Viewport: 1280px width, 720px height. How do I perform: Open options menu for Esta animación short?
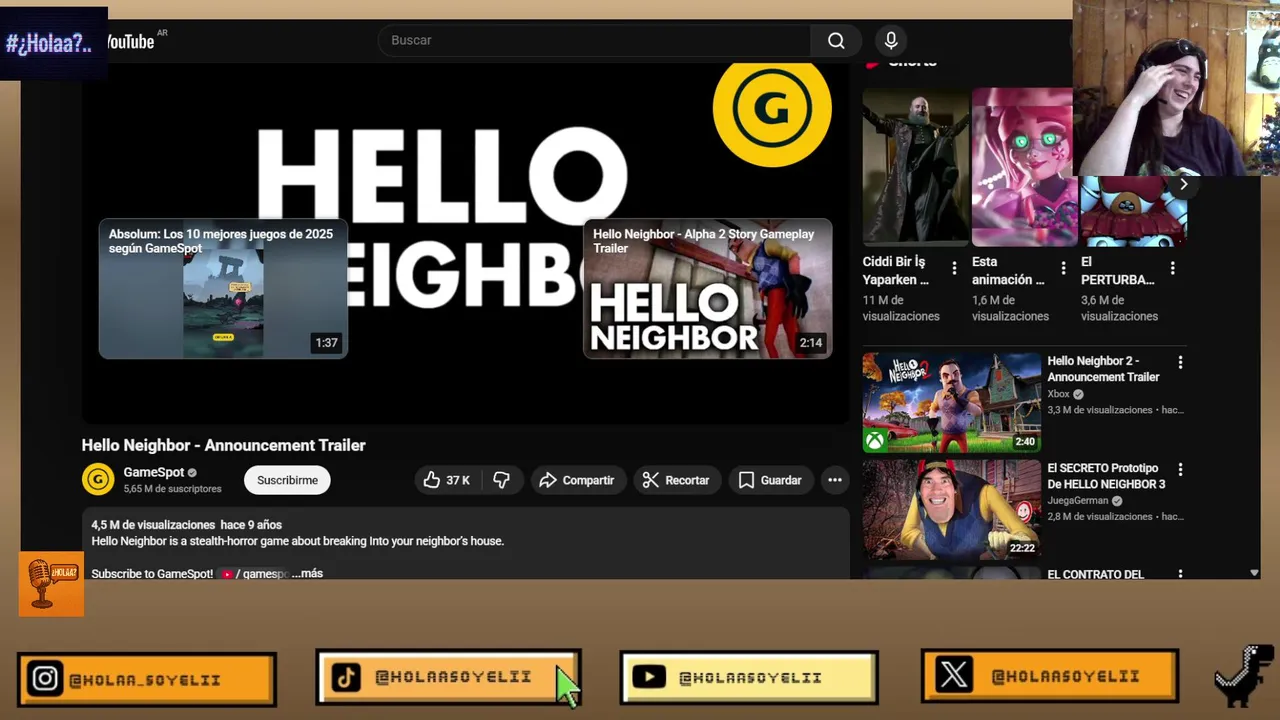click(x=1063, y=268)
